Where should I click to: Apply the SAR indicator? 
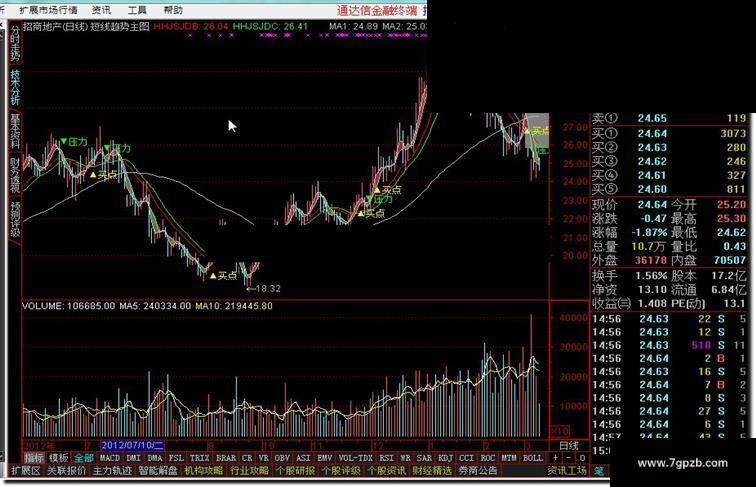point(424,458)
